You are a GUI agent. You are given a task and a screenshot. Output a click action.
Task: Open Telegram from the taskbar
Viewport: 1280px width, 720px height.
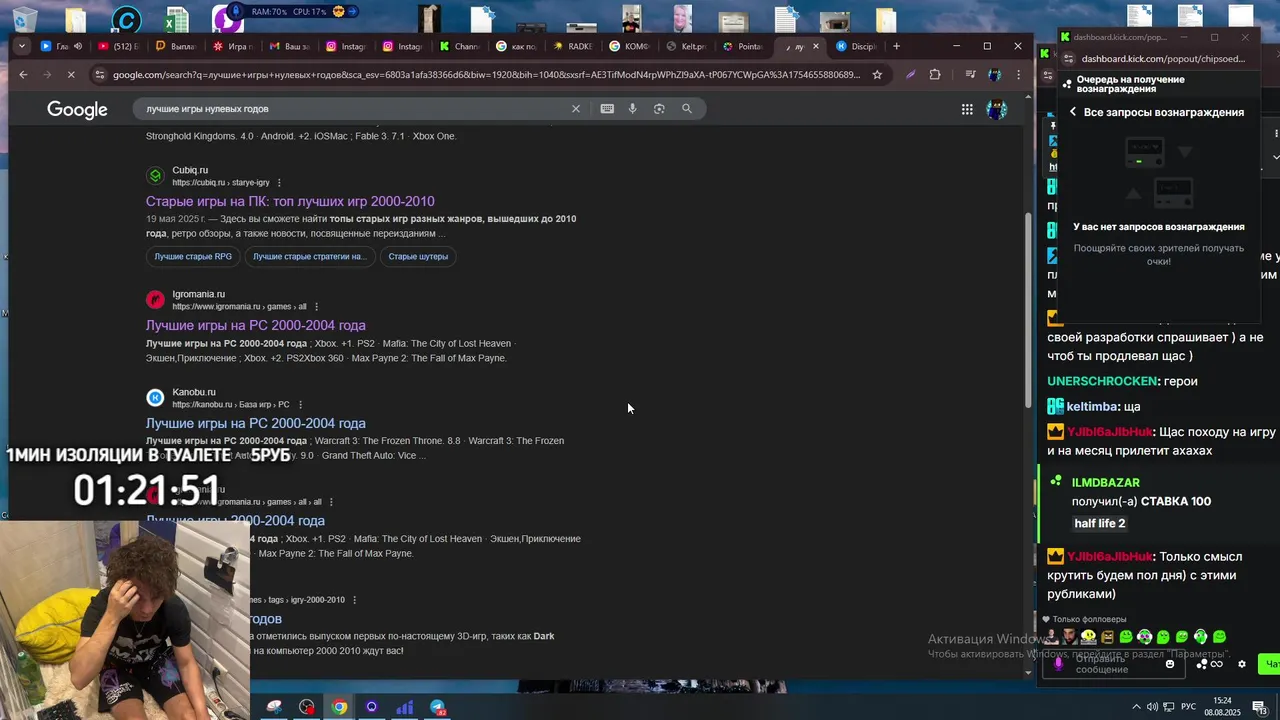click(437, 707)
